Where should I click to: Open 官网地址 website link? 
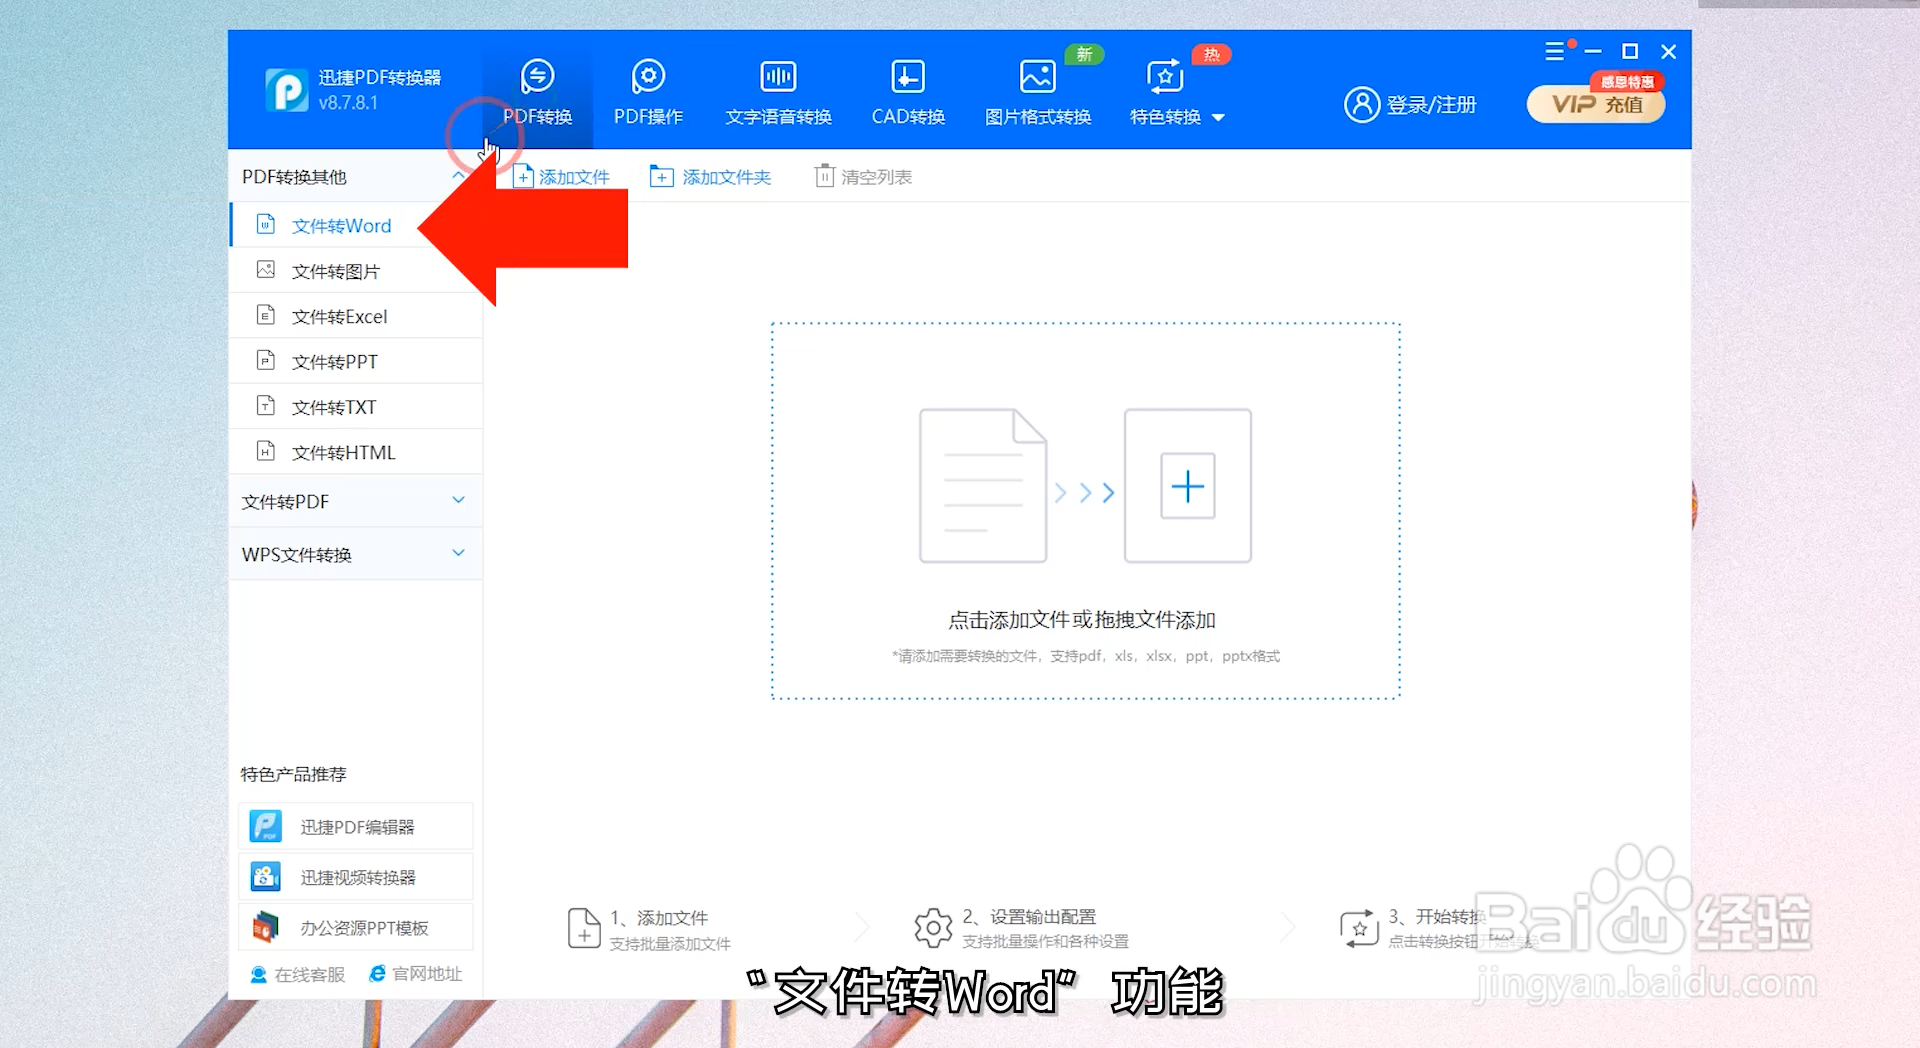(415, 974)
